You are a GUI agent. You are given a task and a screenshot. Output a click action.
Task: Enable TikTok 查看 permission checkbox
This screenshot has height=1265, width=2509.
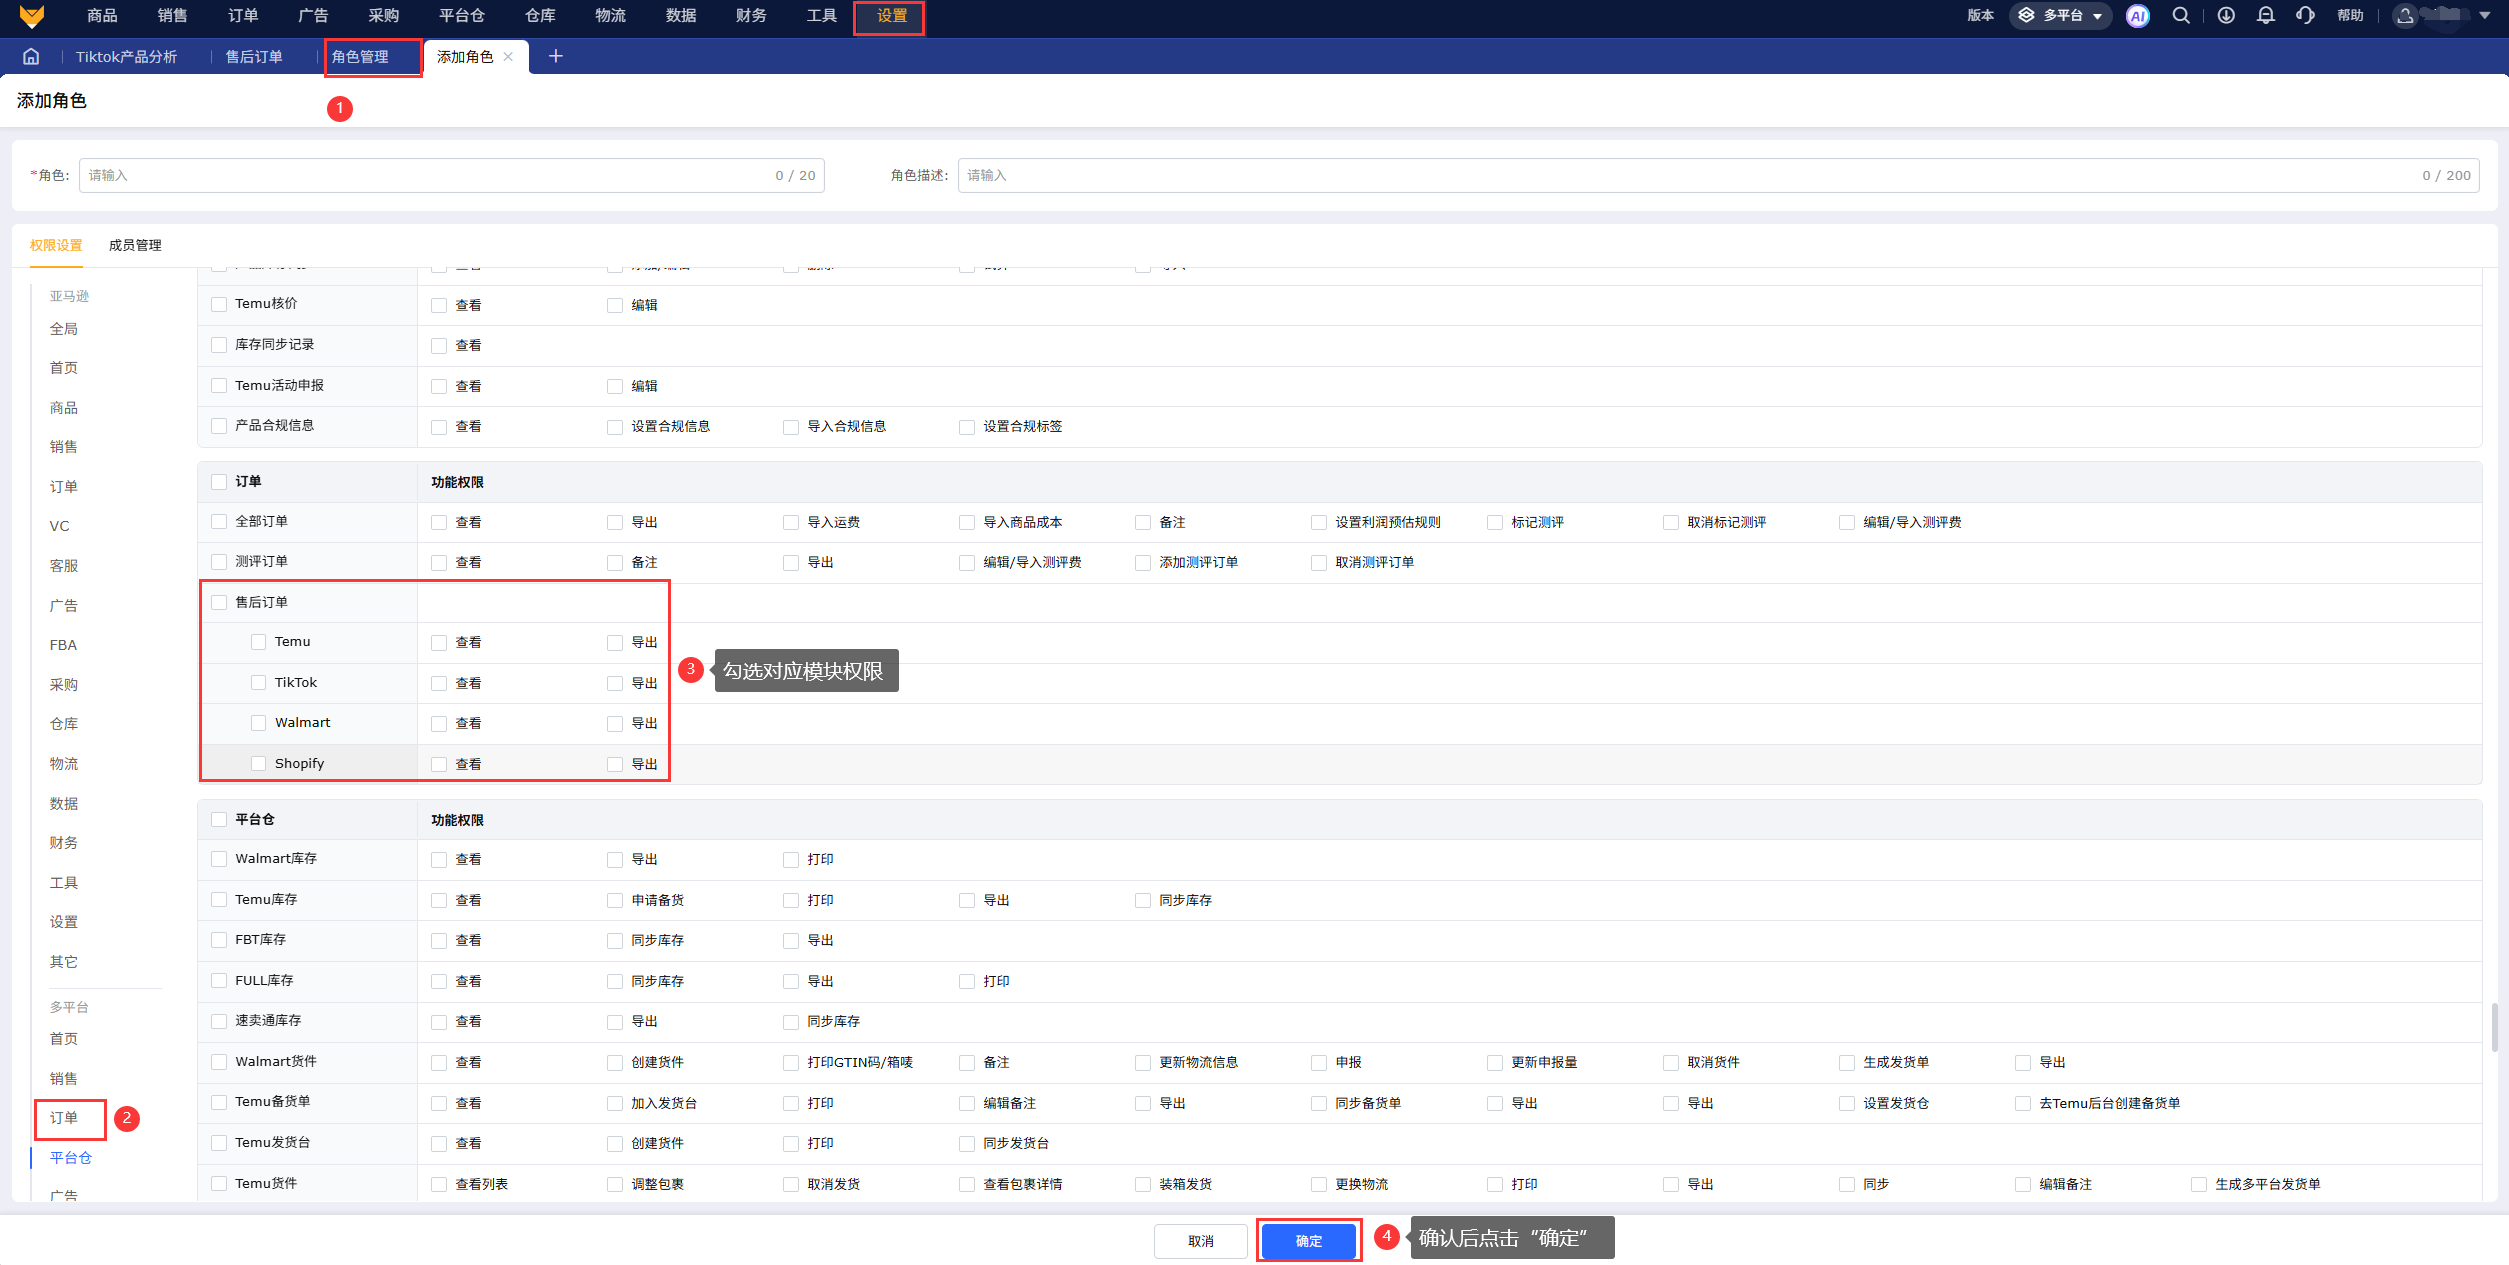pos(439,683)
